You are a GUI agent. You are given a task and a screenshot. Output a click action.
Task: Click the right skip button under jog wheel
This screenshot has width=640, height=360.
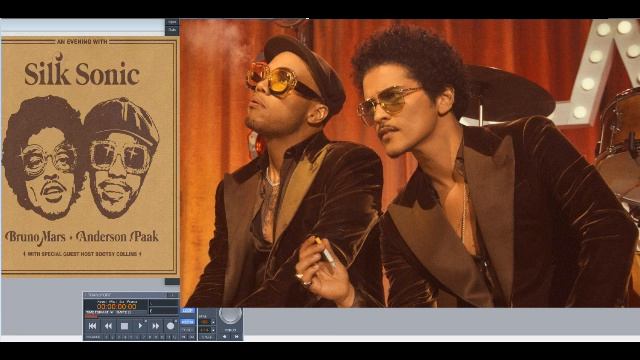pos(236,337)
